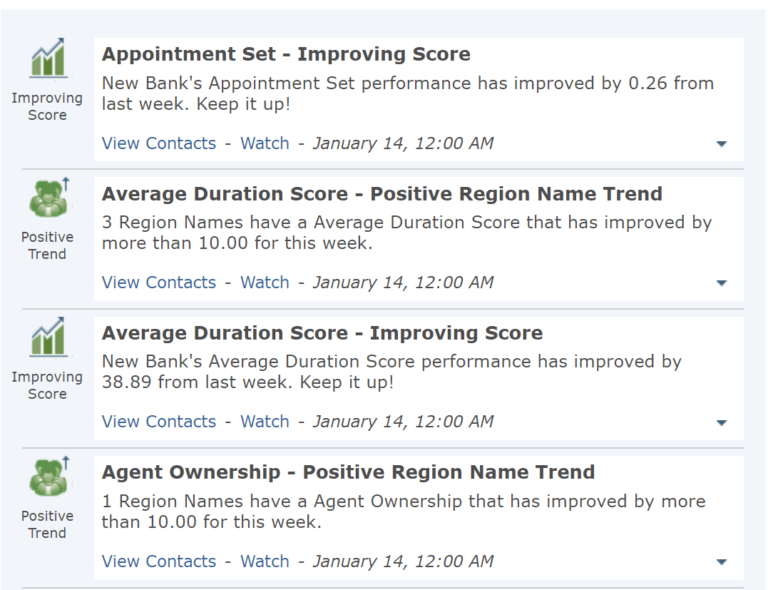
Task: Expand the Appointment Set alert dropdown arrow
Action: 721,144
